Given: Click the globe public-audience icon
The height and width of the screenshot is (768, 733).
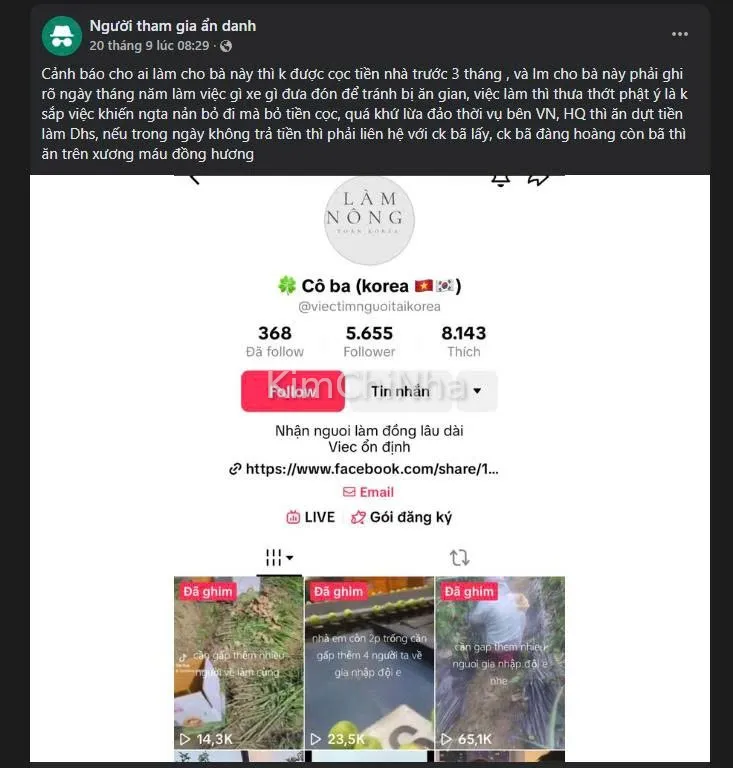Looking at the screenshot, I should pyautogui.click(x=226, y=46).
